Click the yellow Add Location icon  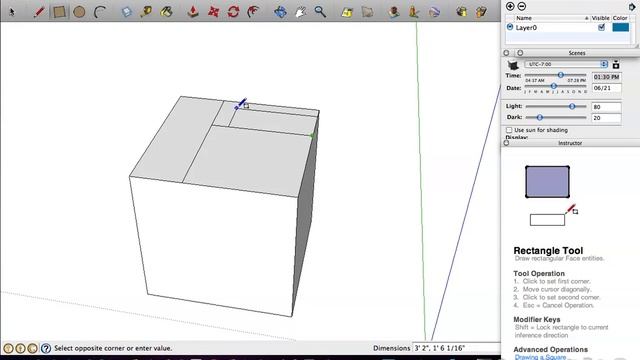347,12
